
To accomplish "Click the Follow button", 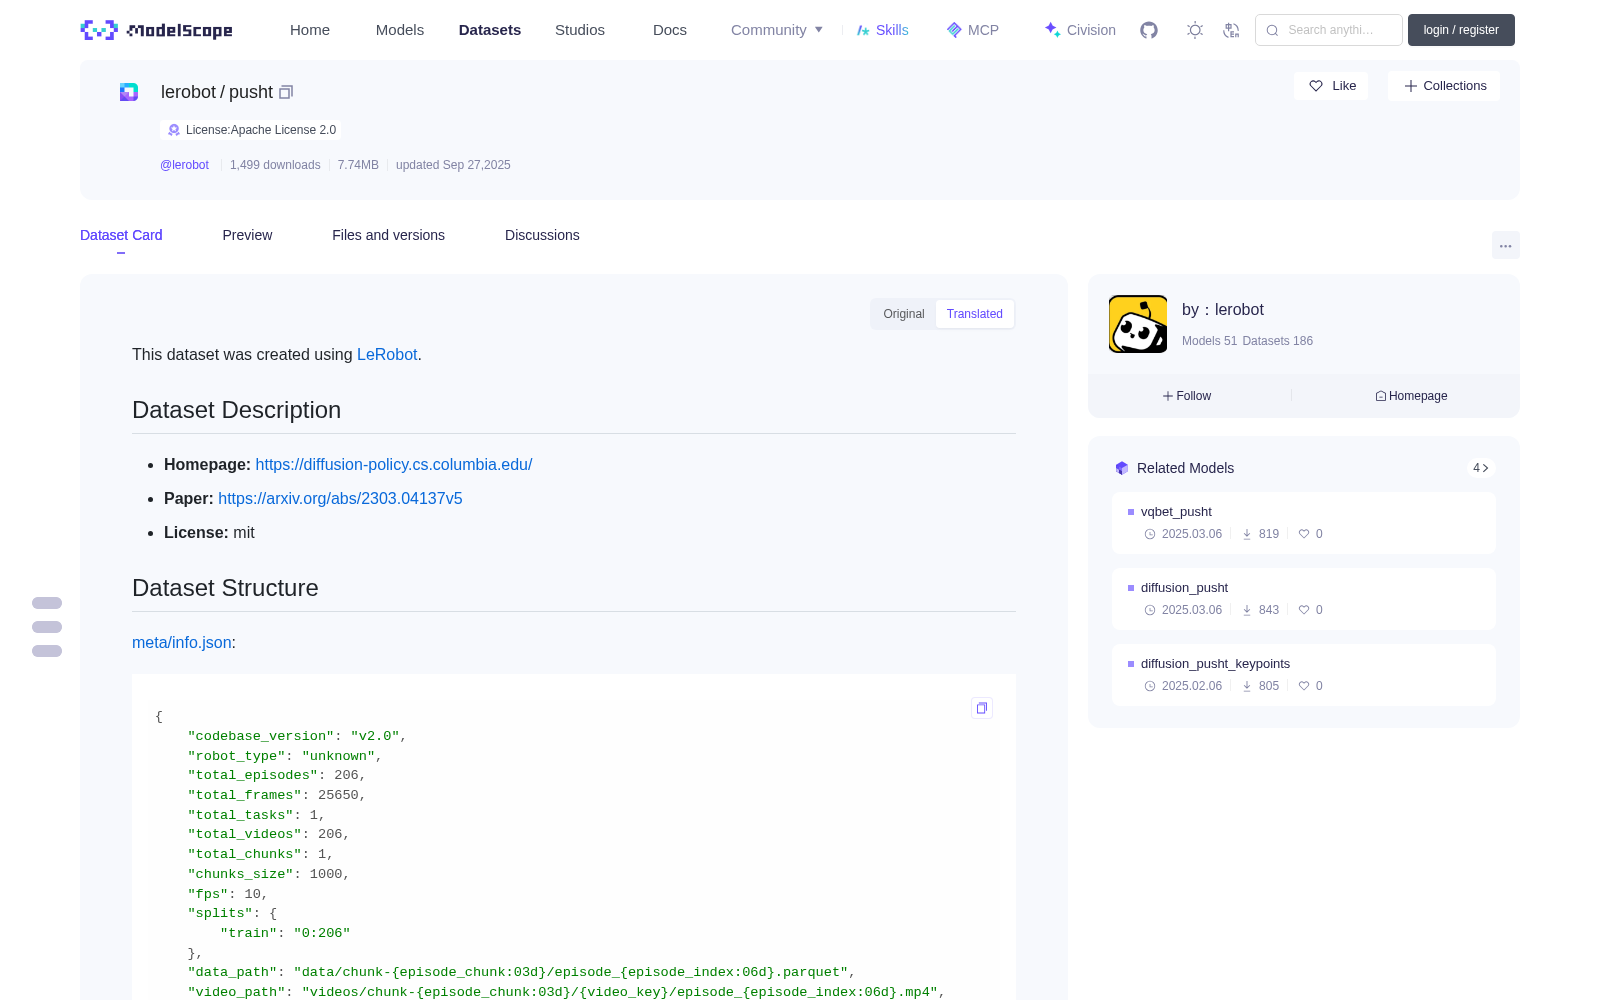I will [1187, 396].
